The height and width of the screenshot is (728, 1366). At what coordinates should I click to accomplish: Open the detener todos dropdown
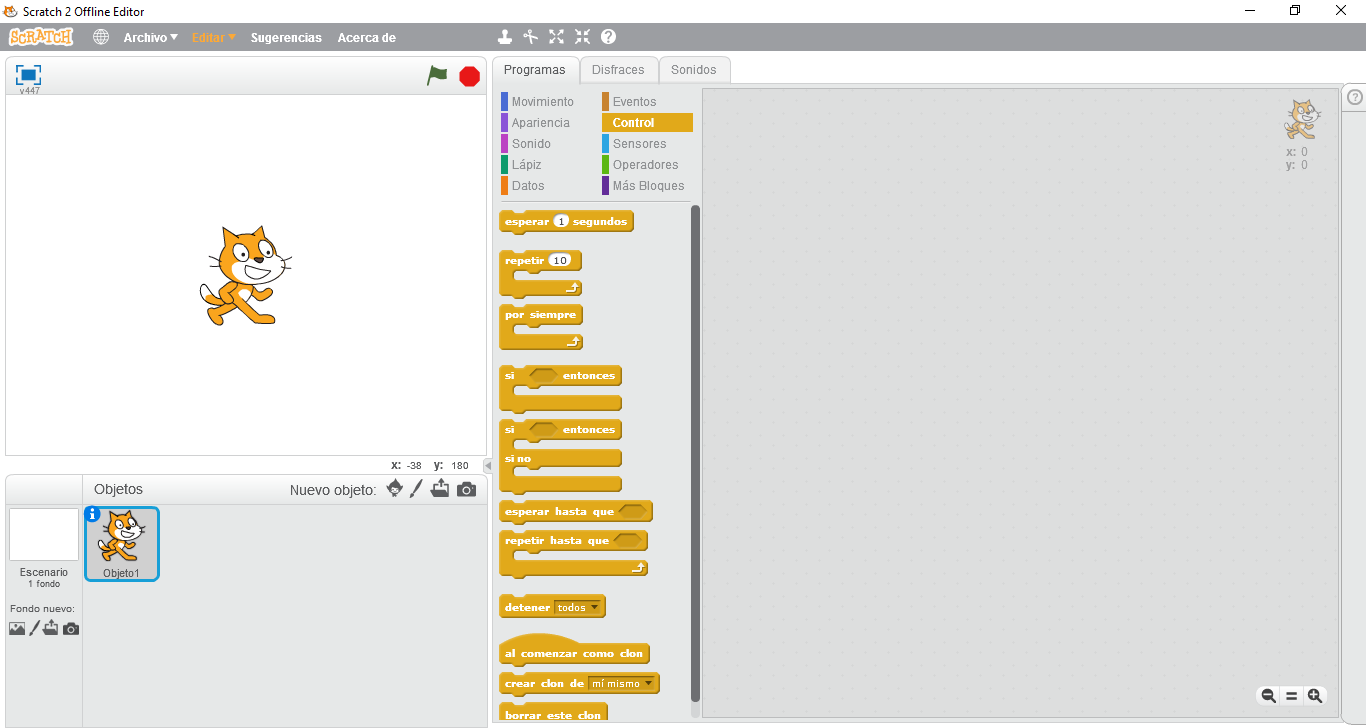pos(594,606)
